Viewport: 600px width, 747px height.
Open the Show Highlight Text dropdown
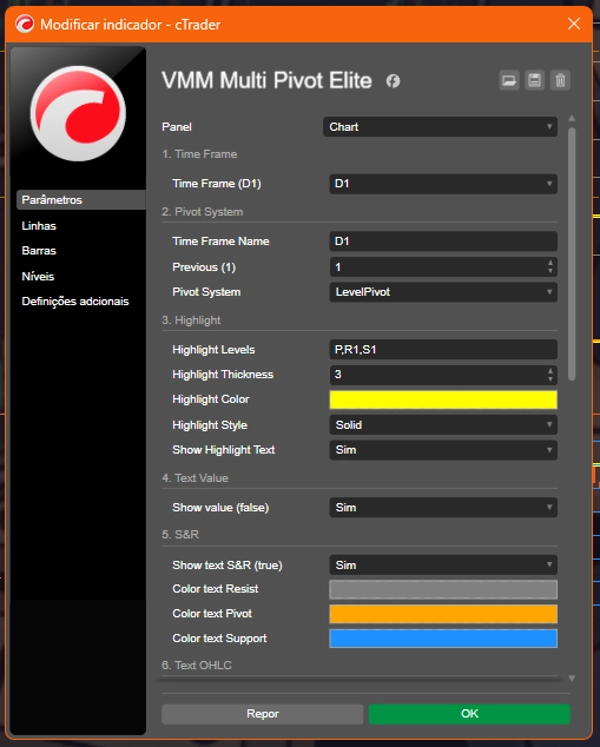click(x=443, y=450)
